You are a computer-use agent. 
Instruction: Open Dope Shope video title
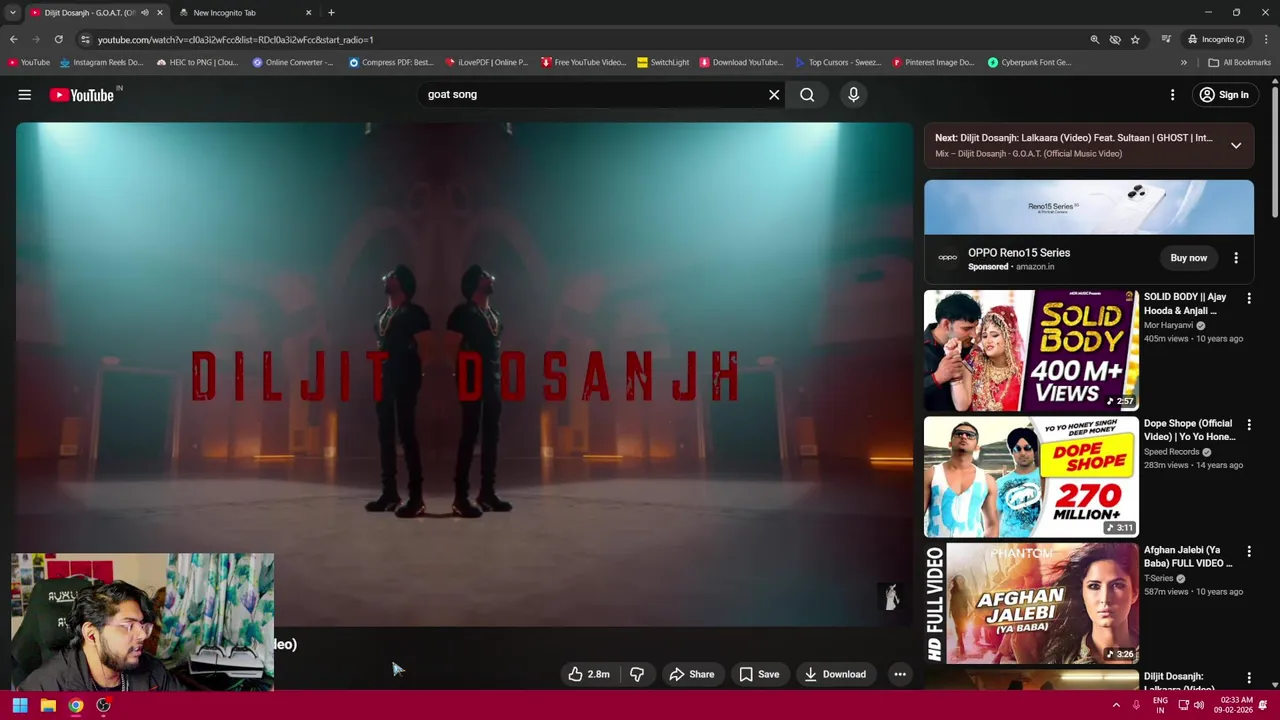1189,430
